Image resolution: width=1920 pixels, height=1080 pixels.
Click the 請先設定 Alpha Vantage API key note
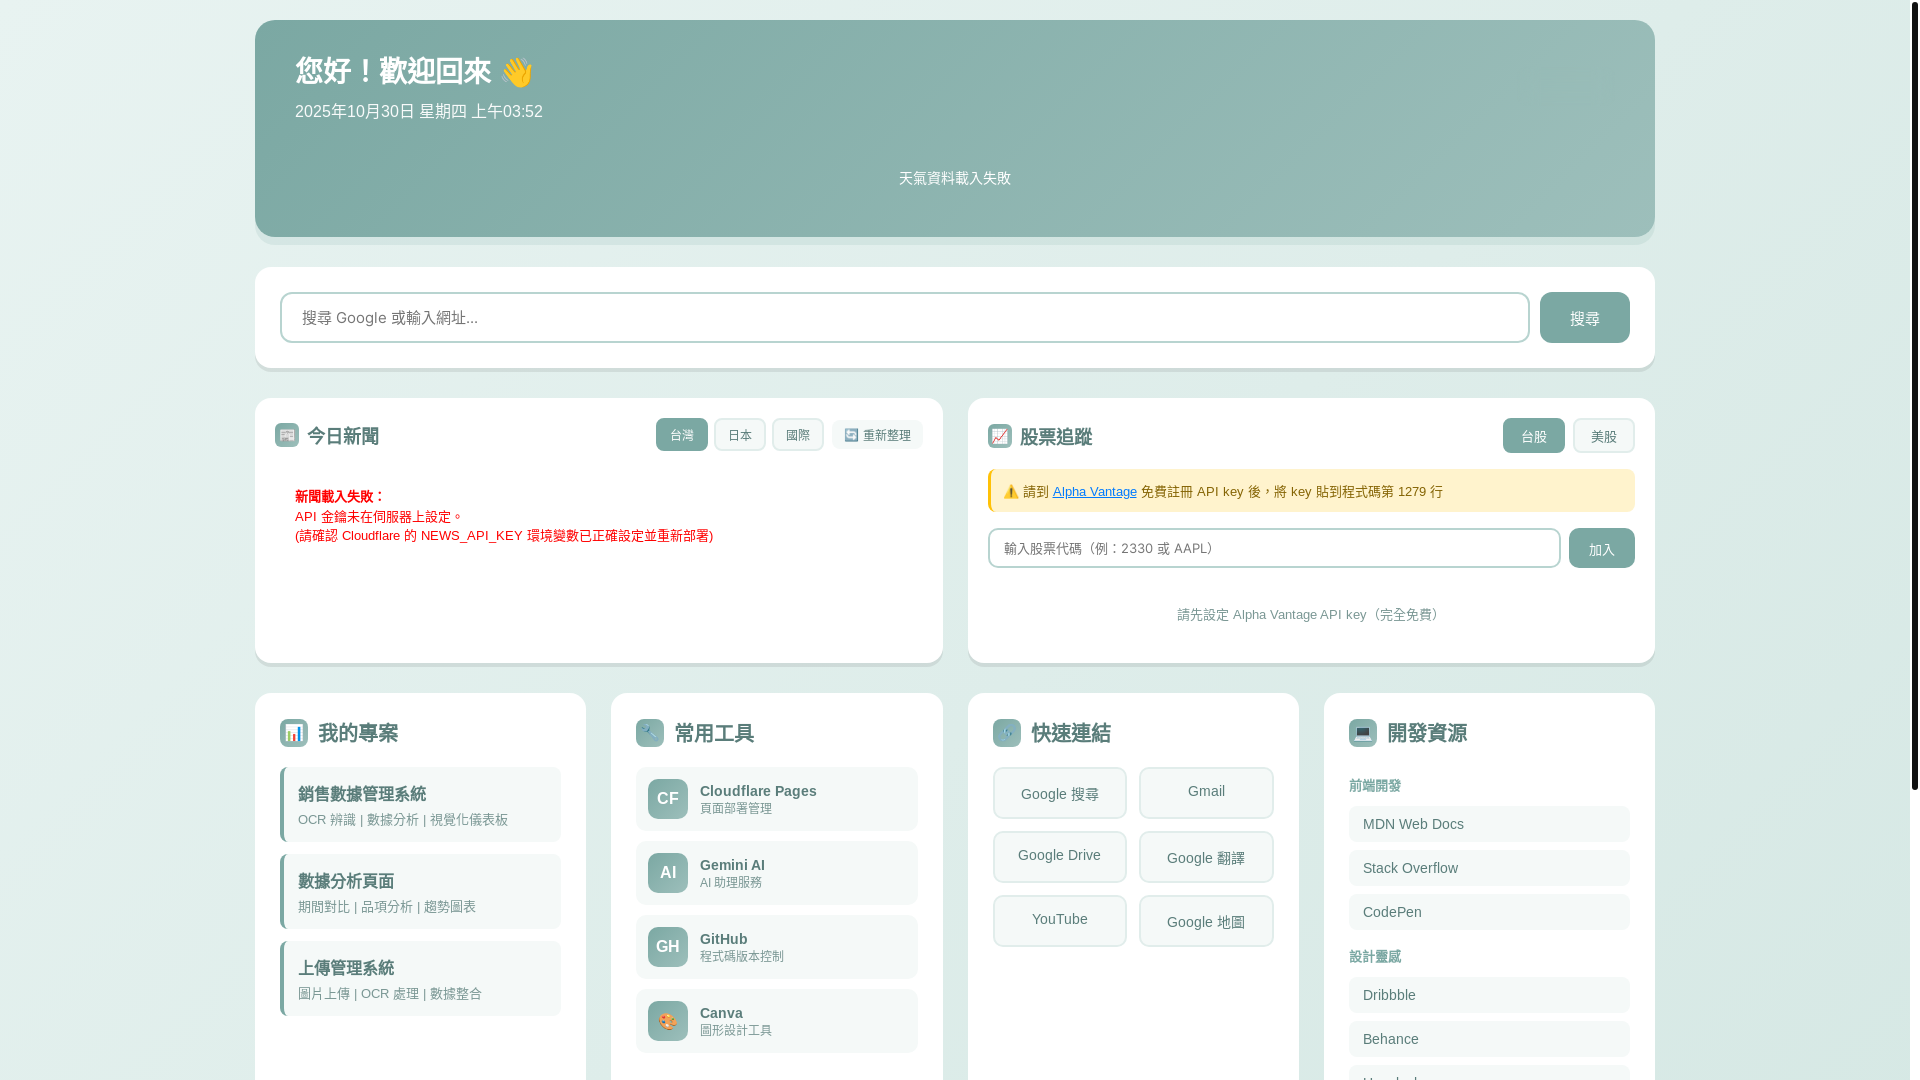[1311, 615]
